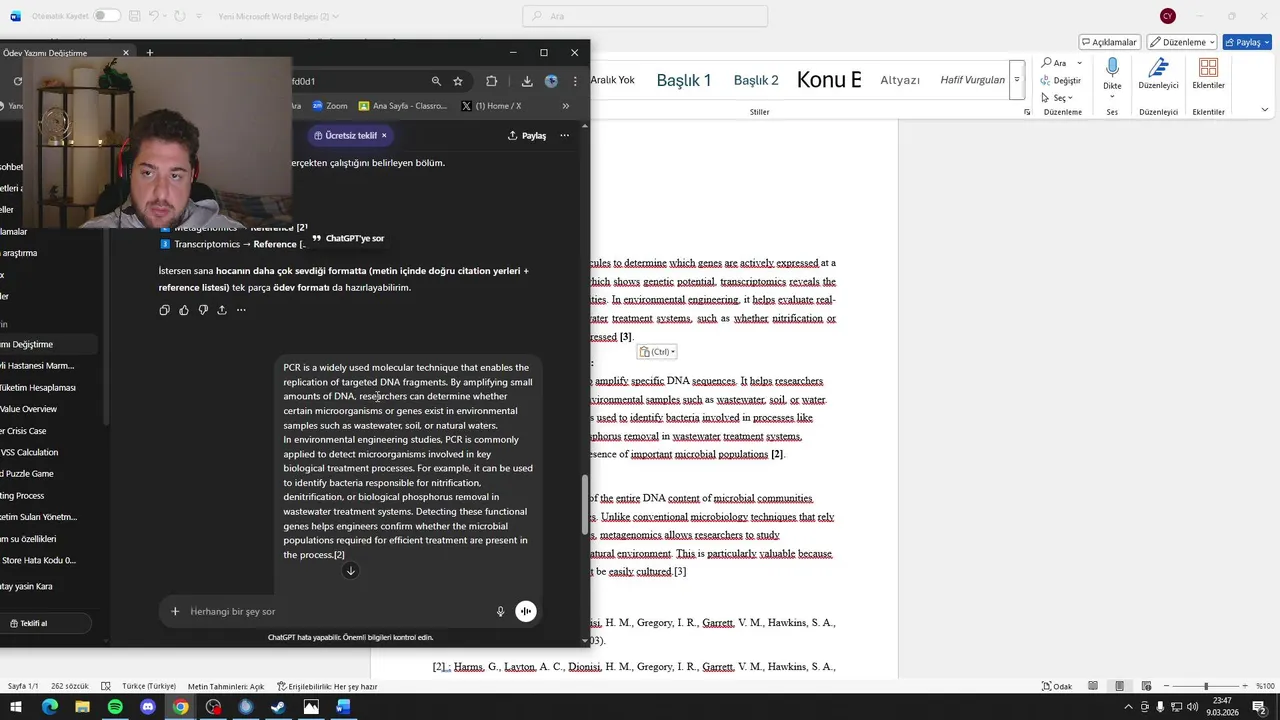Open Chrome extensions puzzle icon

pyautogui.click(x=491, y=81)
